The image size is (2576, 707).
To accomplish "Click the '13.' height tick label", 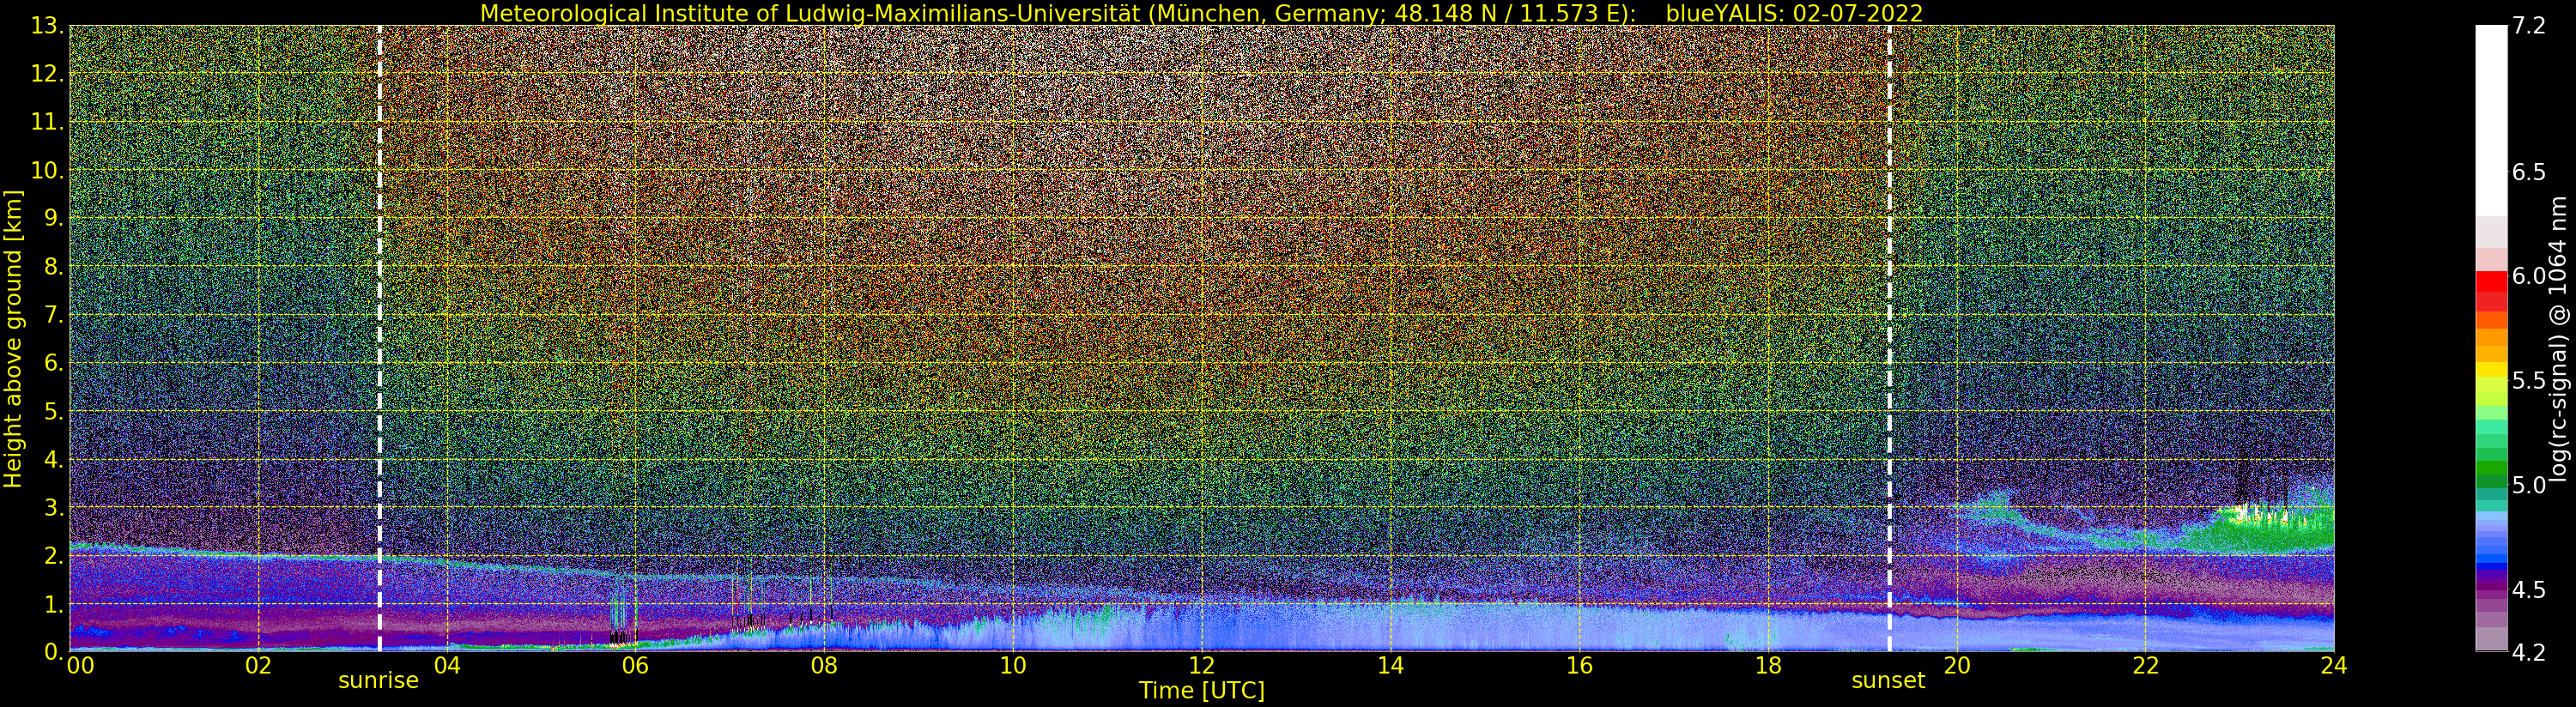I will tap(48, 26).
